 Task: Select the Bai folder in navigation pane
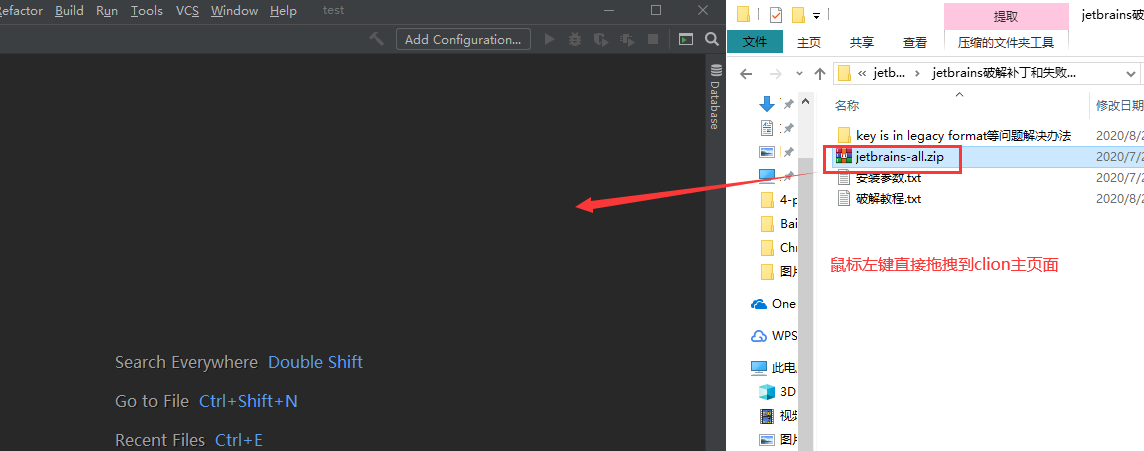777,224
